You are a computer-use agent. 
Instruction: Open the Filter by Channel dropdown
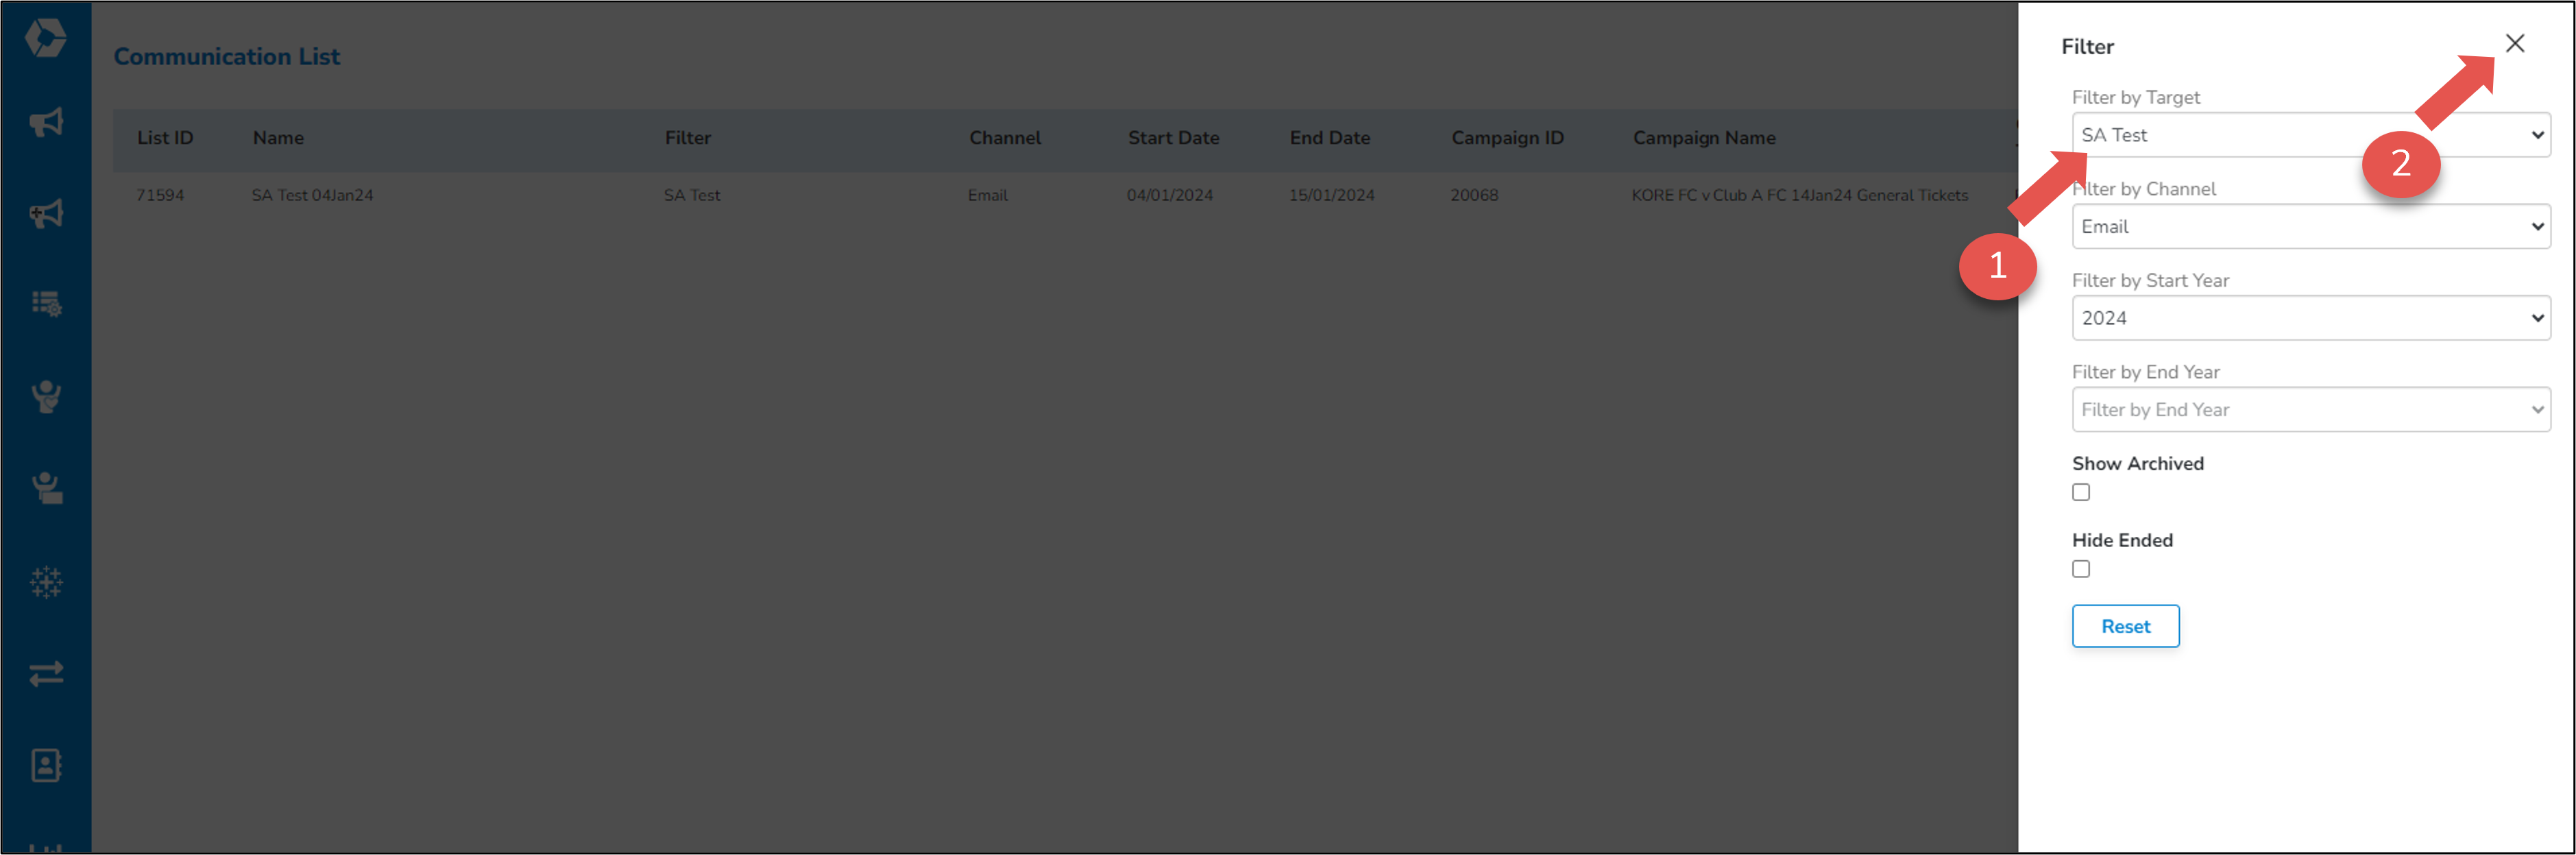pyautogui.click(x=2310, y=227)
